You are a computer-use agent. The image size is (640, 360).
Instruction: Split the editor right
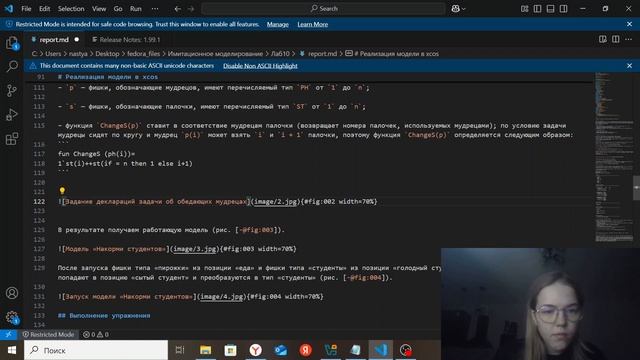coord(616,39)
